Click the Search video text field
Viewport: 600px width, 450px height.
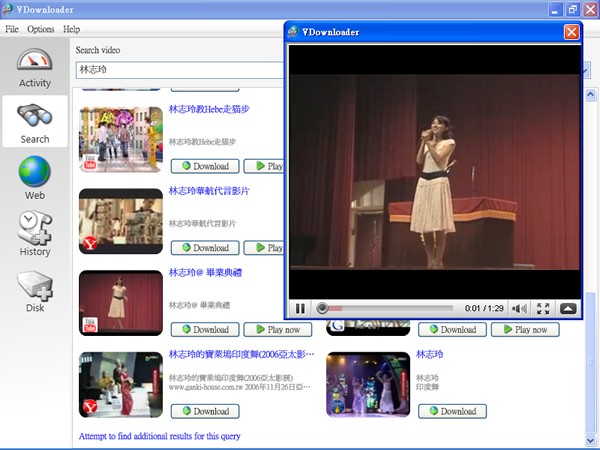[x=180, y=70]
